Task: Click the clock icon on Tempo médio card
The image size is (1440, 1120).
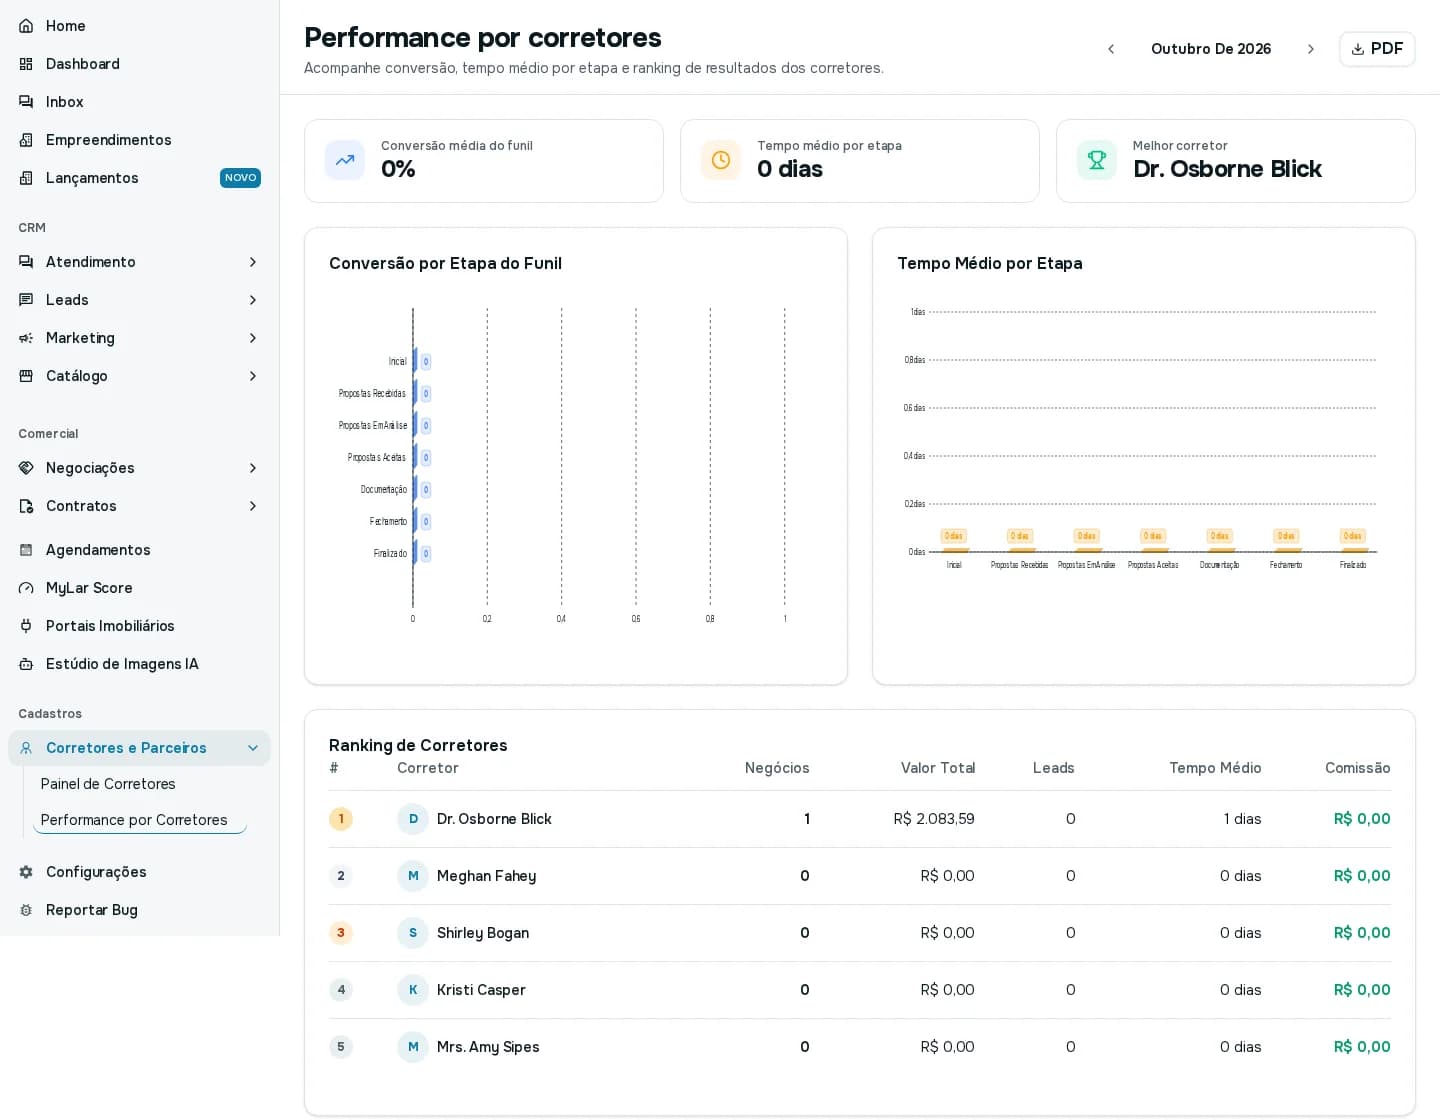Action: click(x=721, y=160)
